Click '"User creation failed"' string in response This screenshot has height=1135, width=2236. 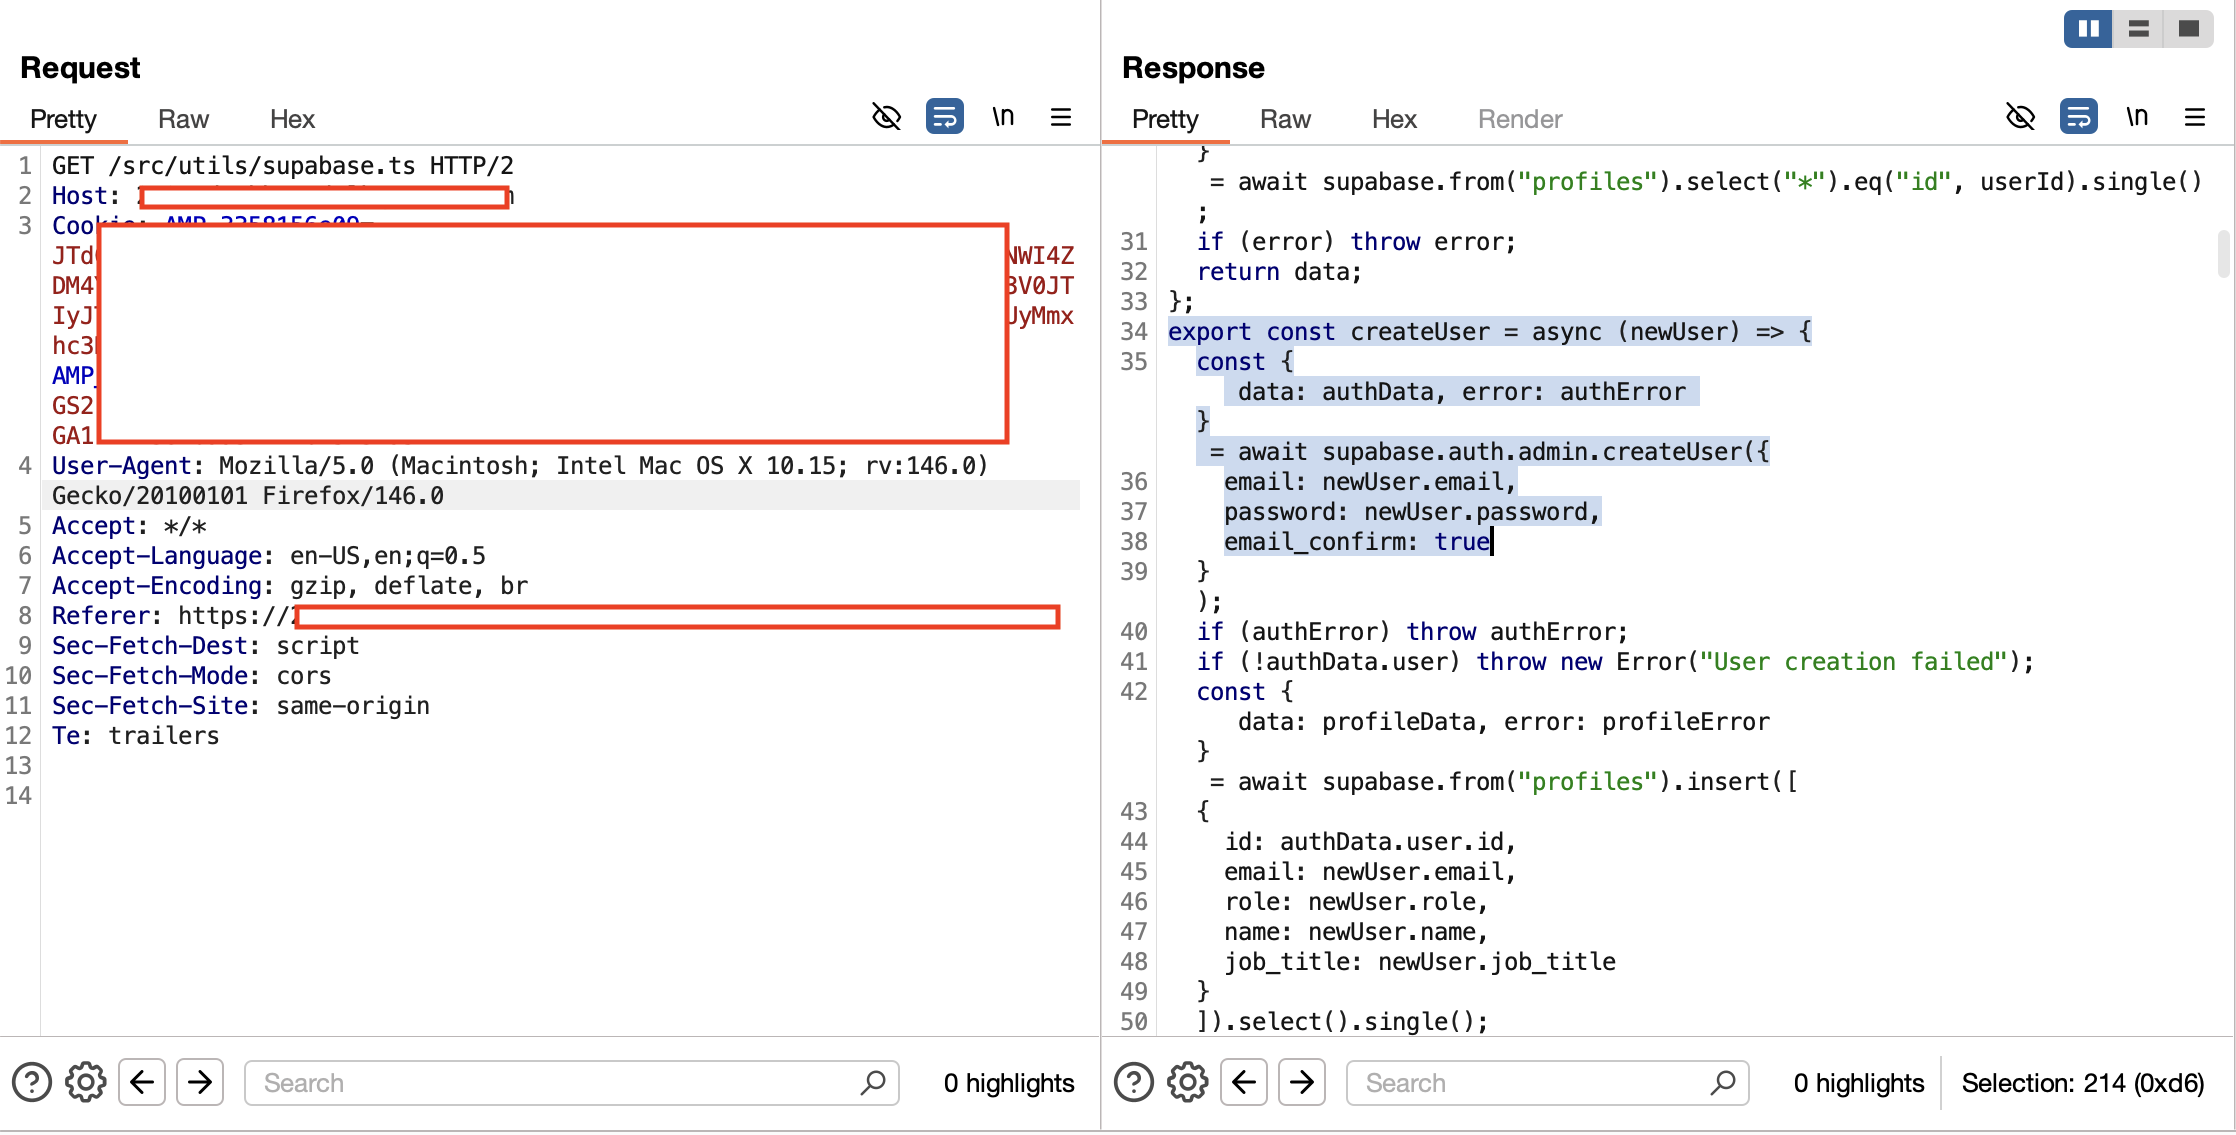click(x=1854, y=662)
